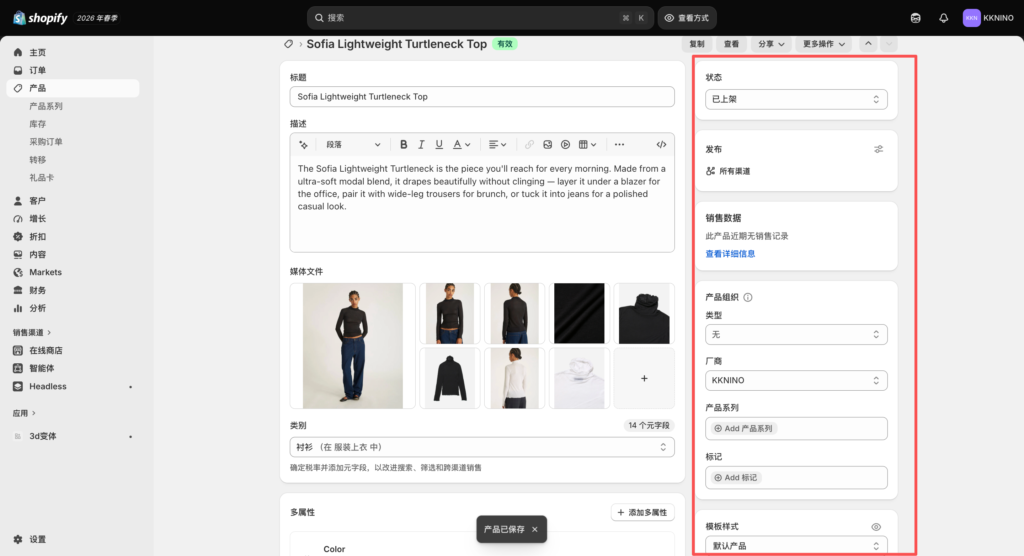The image size is (1024, 556).
Task: Open Markets in the sidebar
Action: coord(72,272)
